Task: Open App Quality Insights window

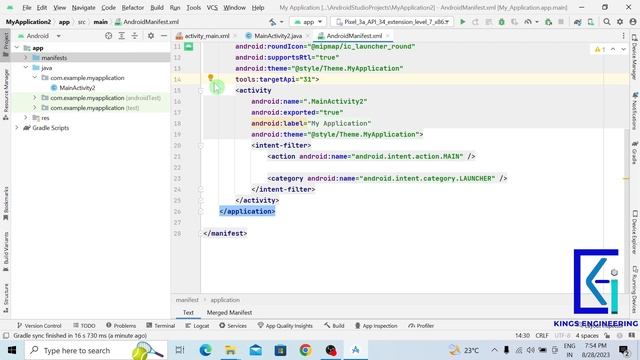Action: coord(285,325)
